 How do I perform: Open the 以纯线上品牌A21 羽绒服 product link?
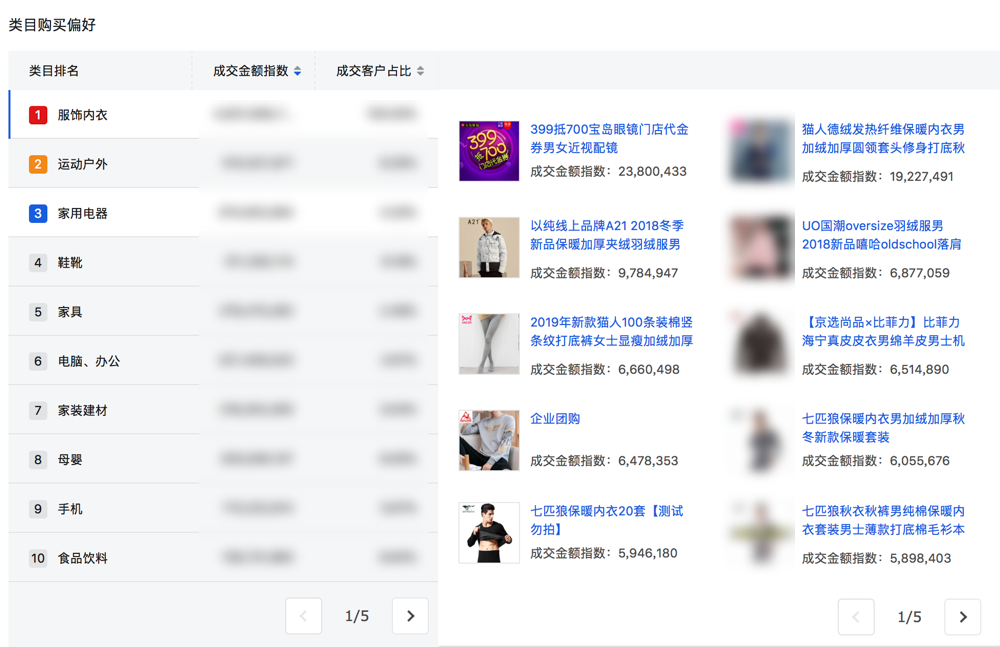click(x=607, y=235)
